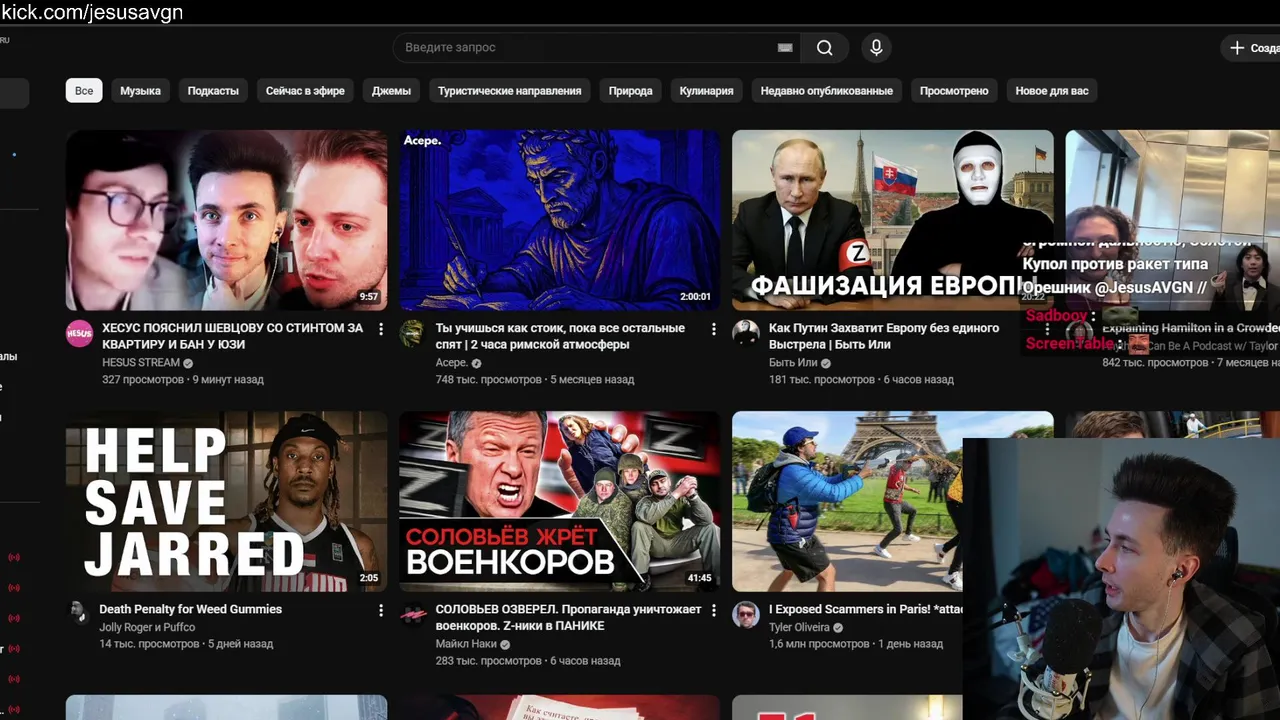1280x720 pixels.
Task: Open HESUS STREAM channel avatar
Action: 79,334
